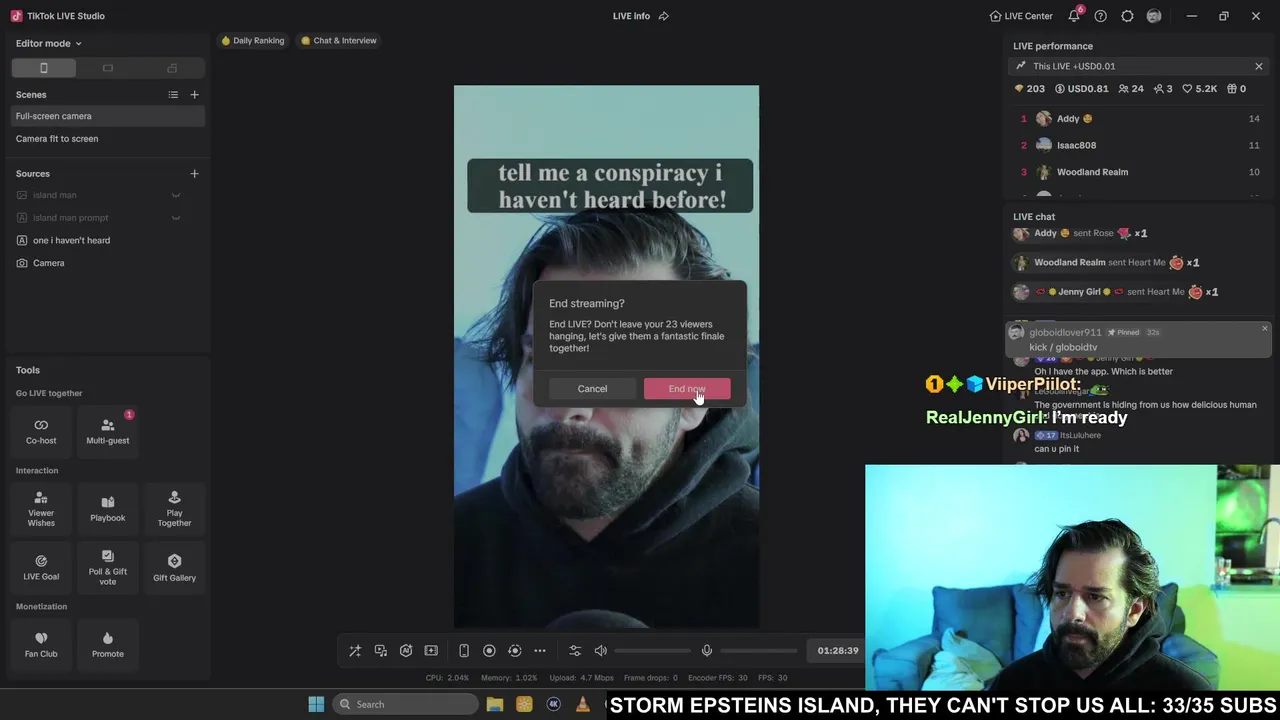Image resolution: width=1280 pixels, height=720 pixels.
Task: Open VLC from the taskbar
Action: tap(583, 704)
